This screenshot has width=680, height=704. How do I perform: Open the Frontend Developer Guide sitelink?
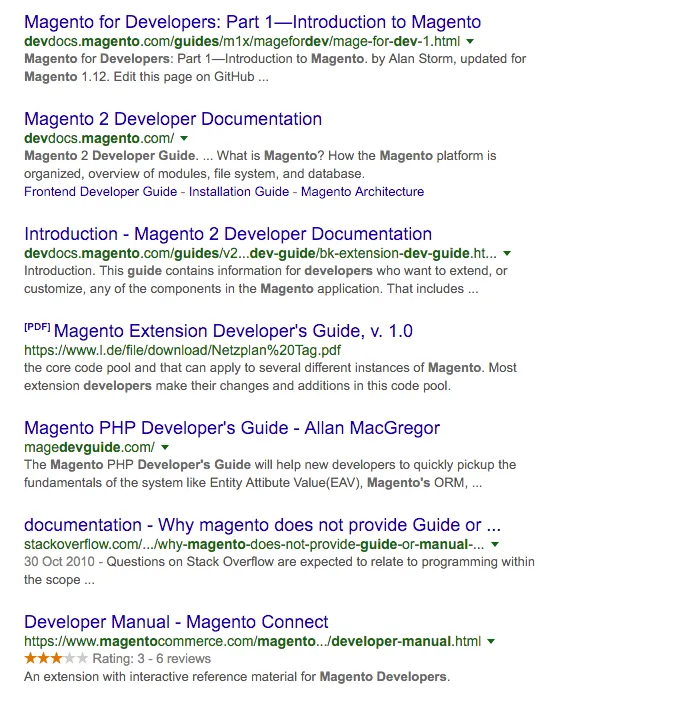pyautogui.click(x=101, y=192)
